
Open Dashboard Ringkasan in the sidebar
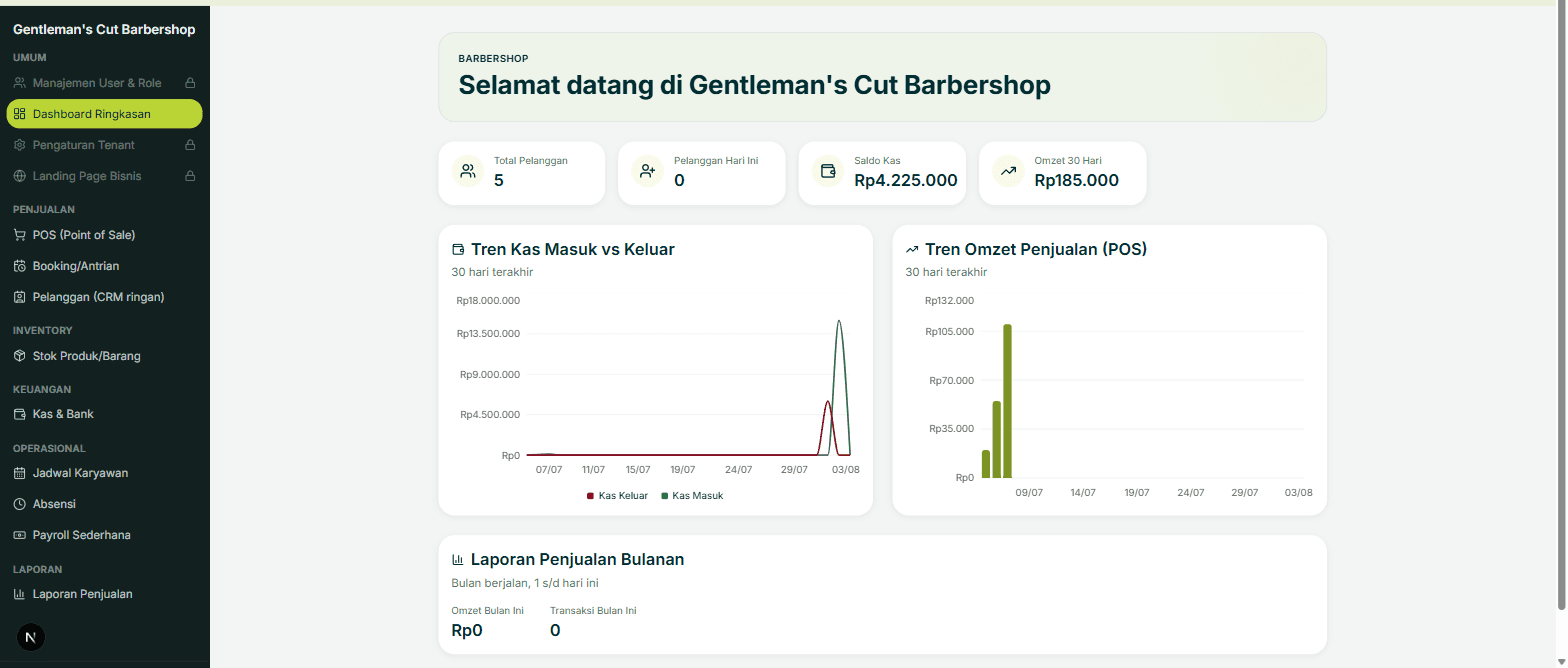(104, 114)
